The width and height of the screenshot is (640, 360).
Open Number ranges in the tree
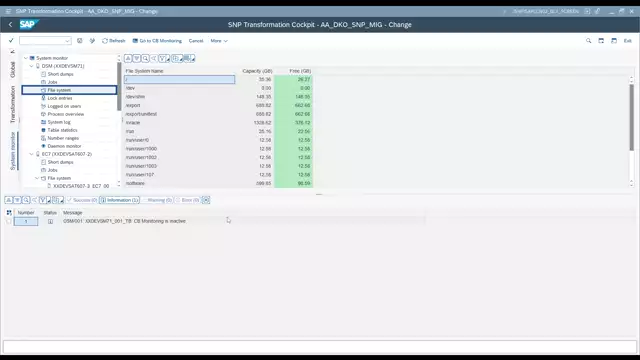click(x=63, y=138)
